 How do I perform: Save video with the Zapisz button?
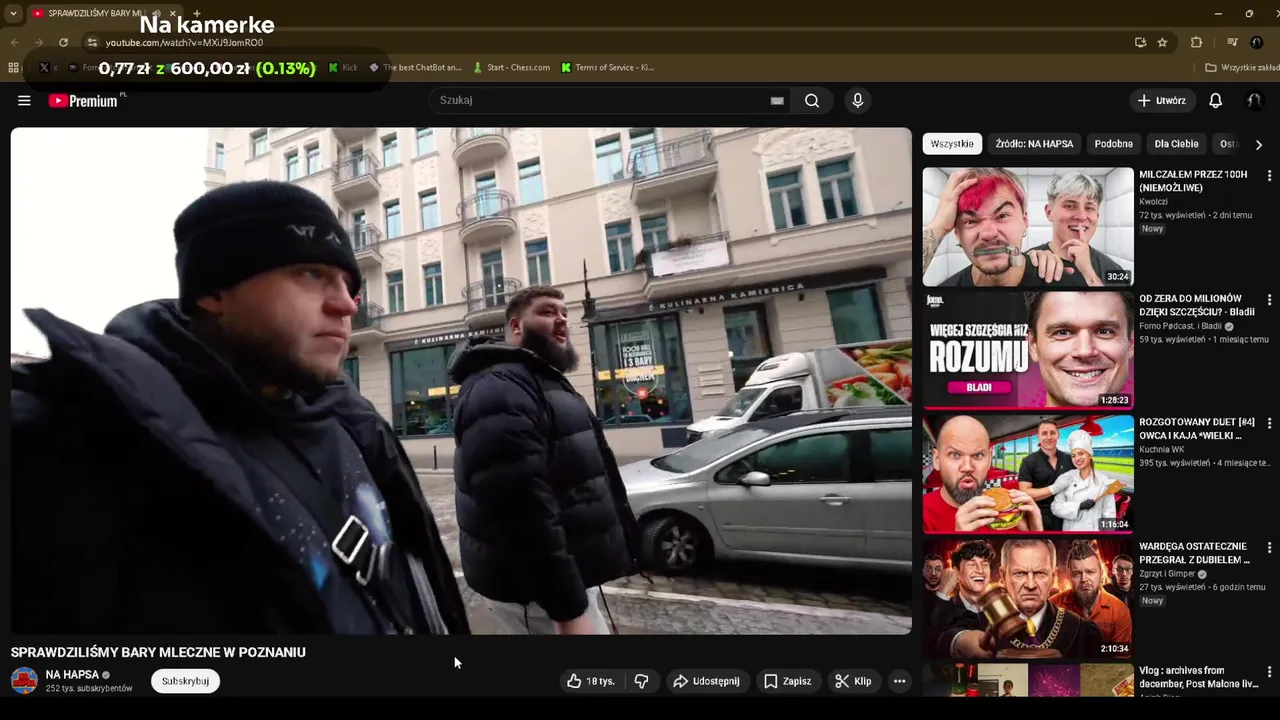pos(787,681)
